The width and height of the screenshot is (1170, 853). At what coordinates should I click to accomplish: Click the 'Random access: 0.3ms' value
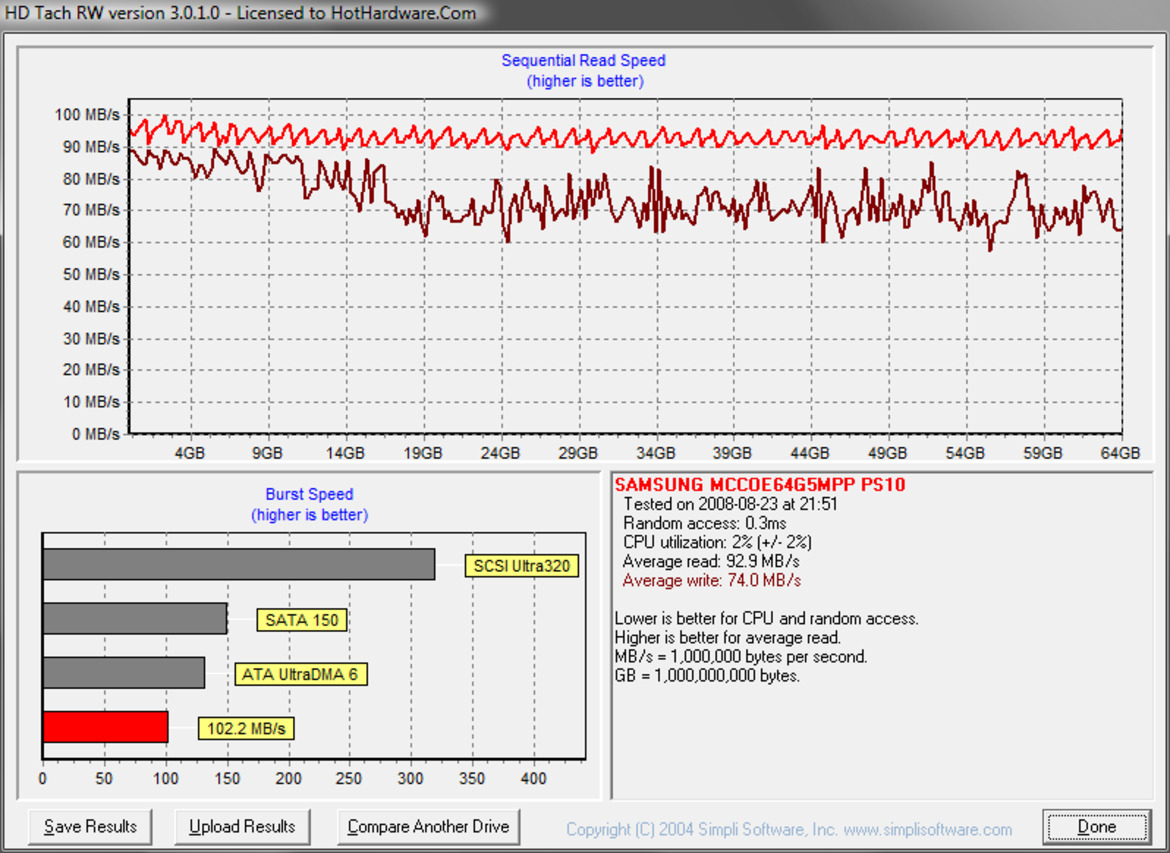pos(704,523)
